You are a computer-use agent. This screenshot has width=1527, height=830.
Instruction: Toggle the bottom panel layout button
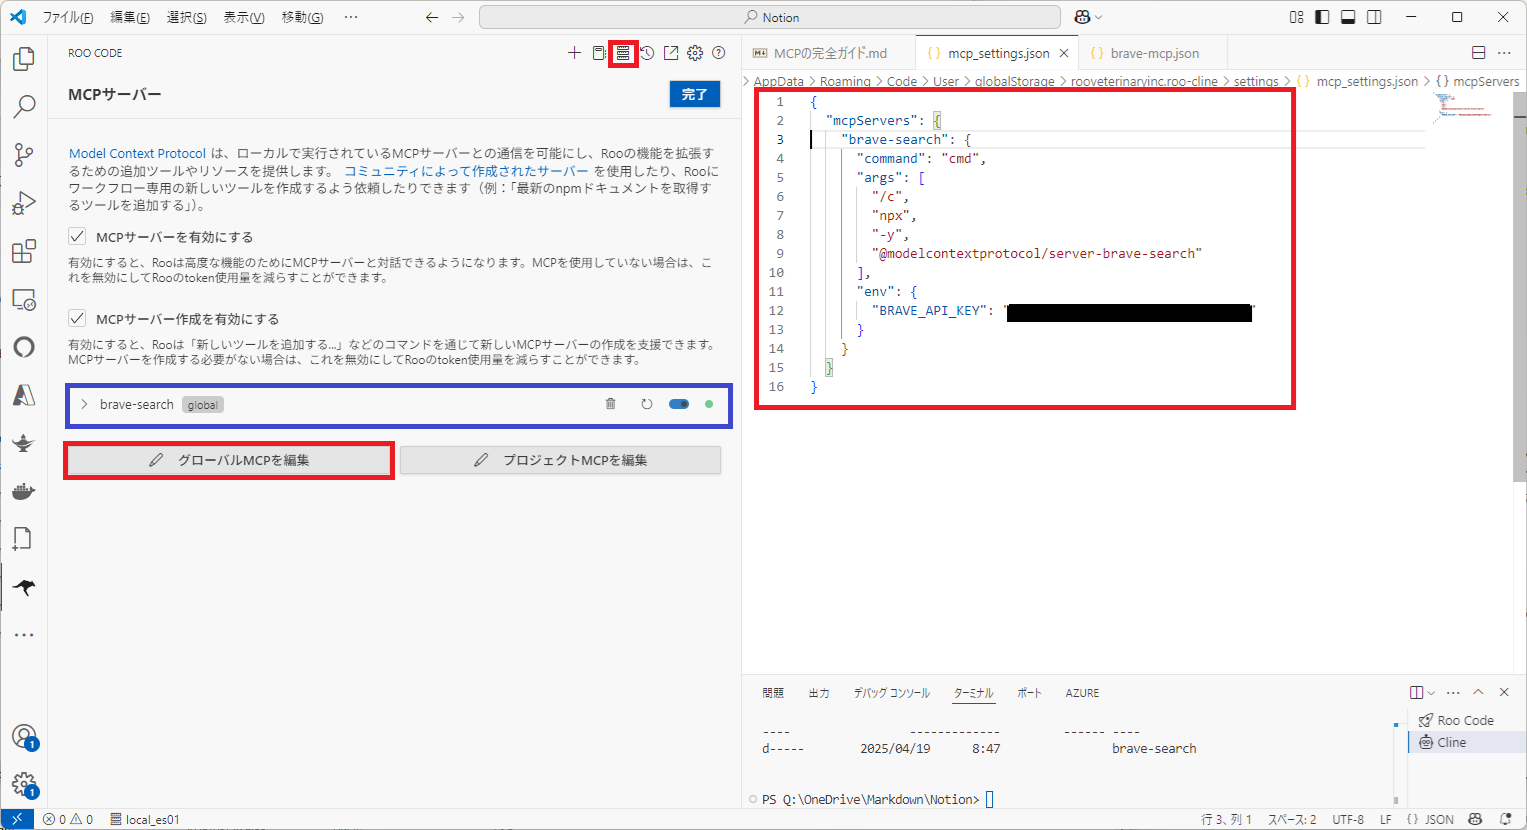1348,17
